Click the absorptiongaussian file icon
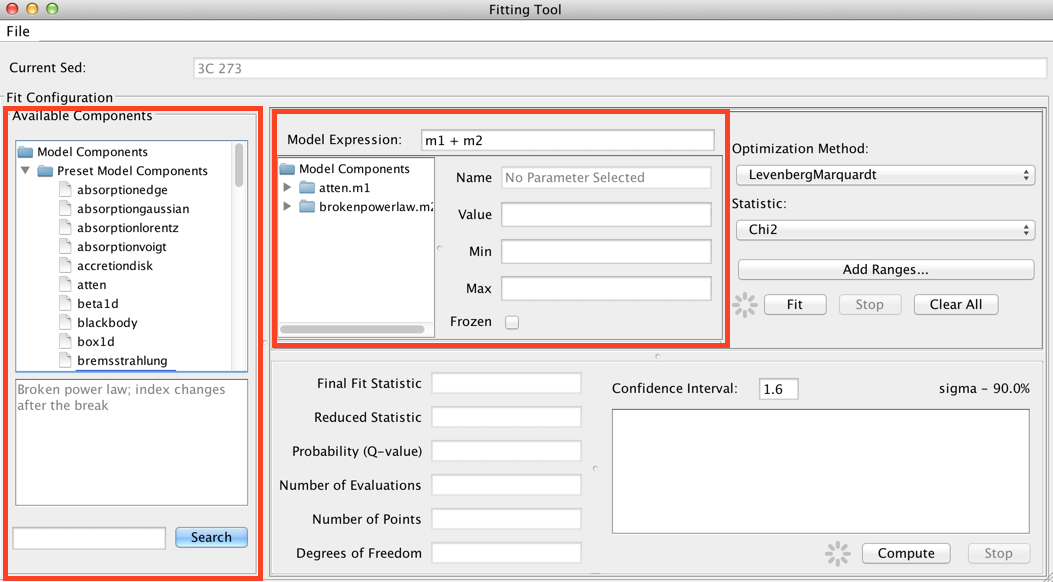Screen dimensions: 1053x582 [x=65, y=209]
